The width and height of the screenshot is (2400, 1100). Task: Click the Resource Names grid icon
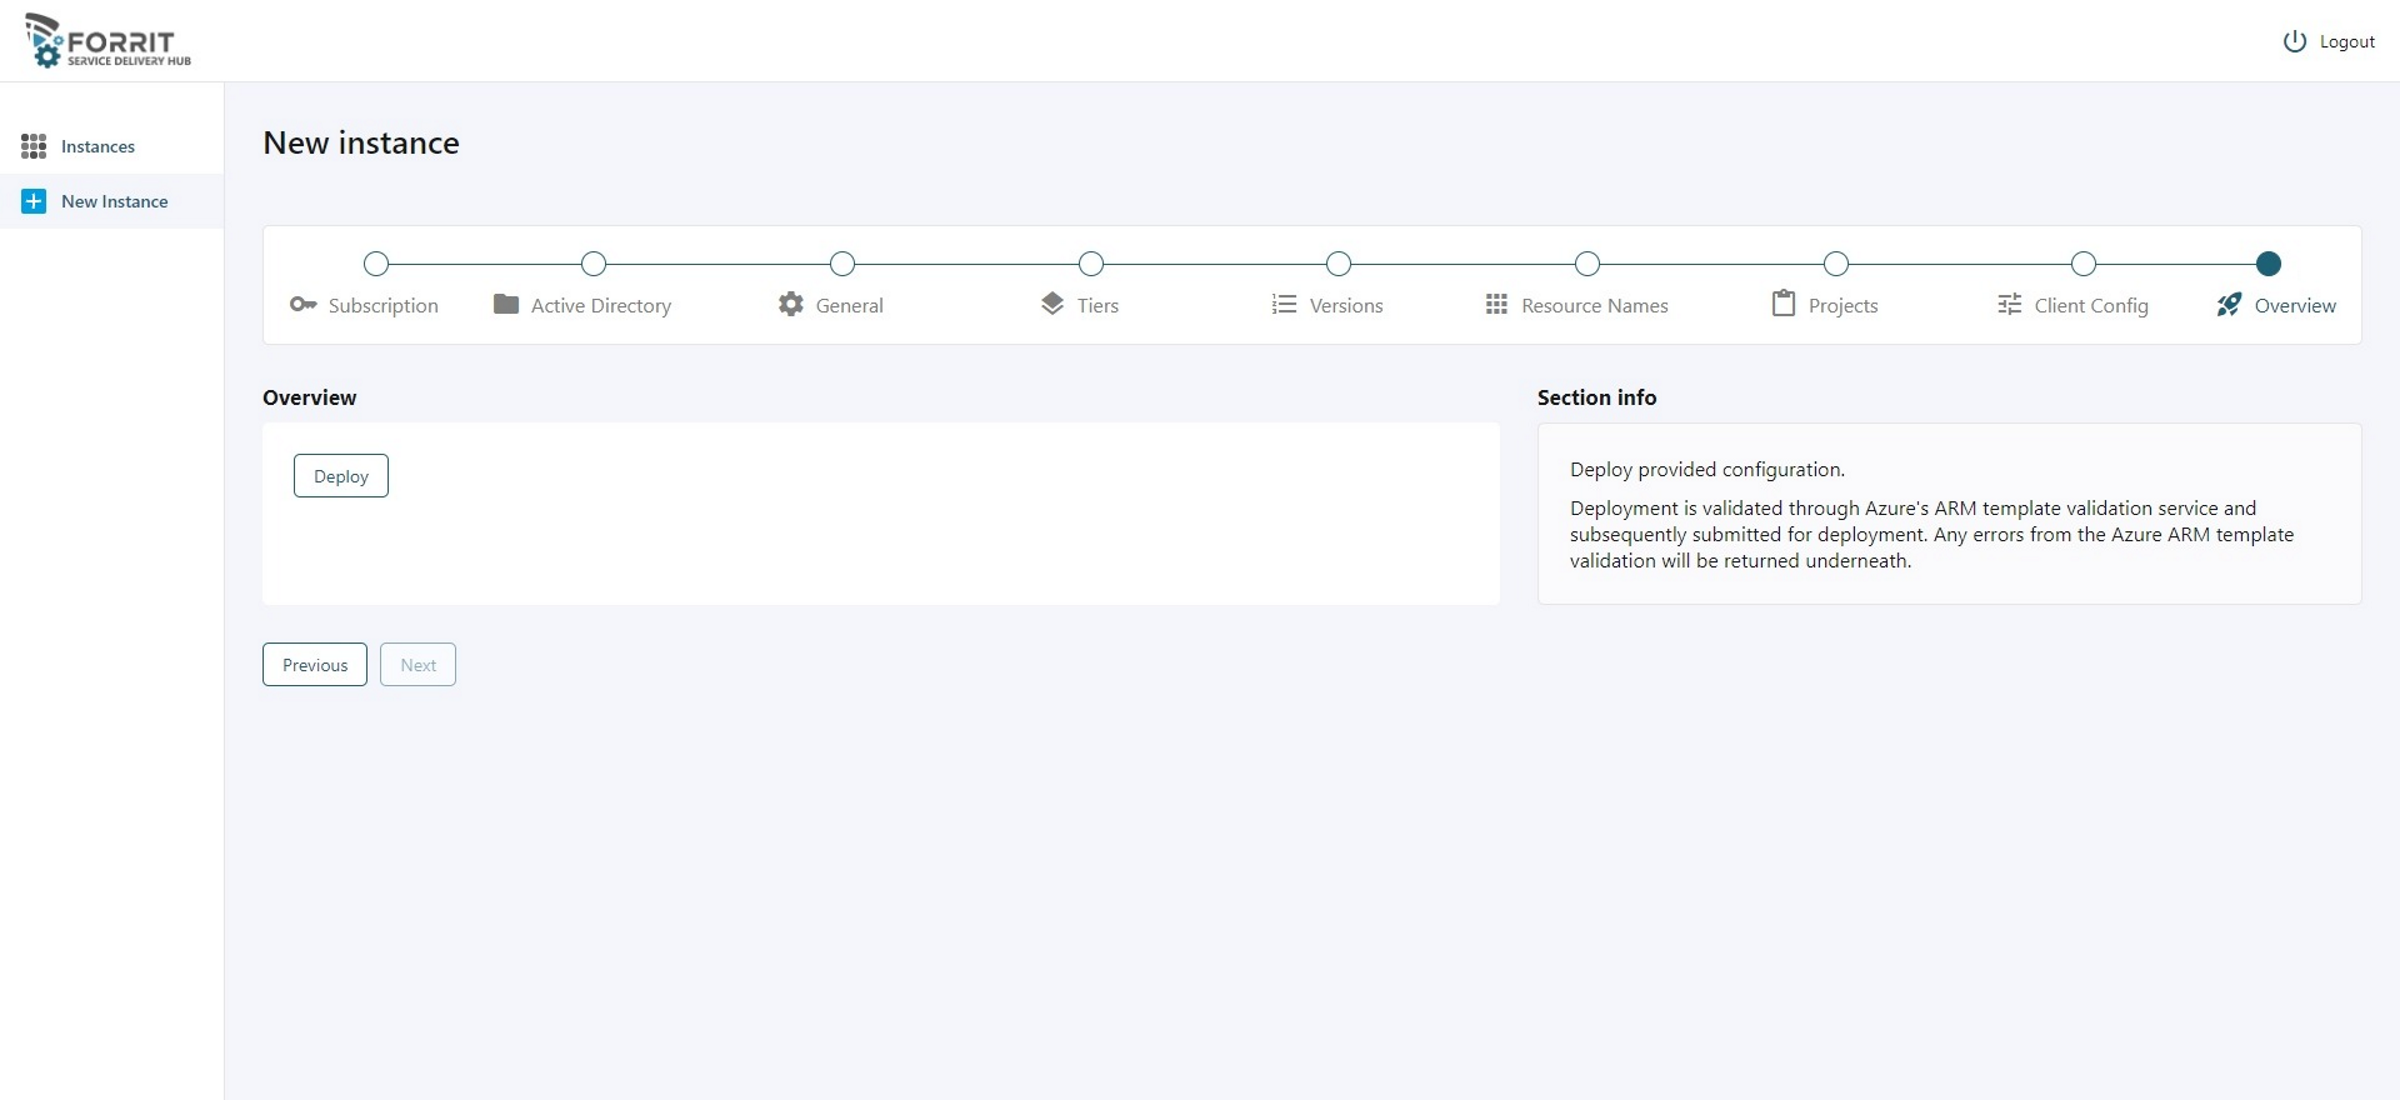click(x=1496, y=304)
